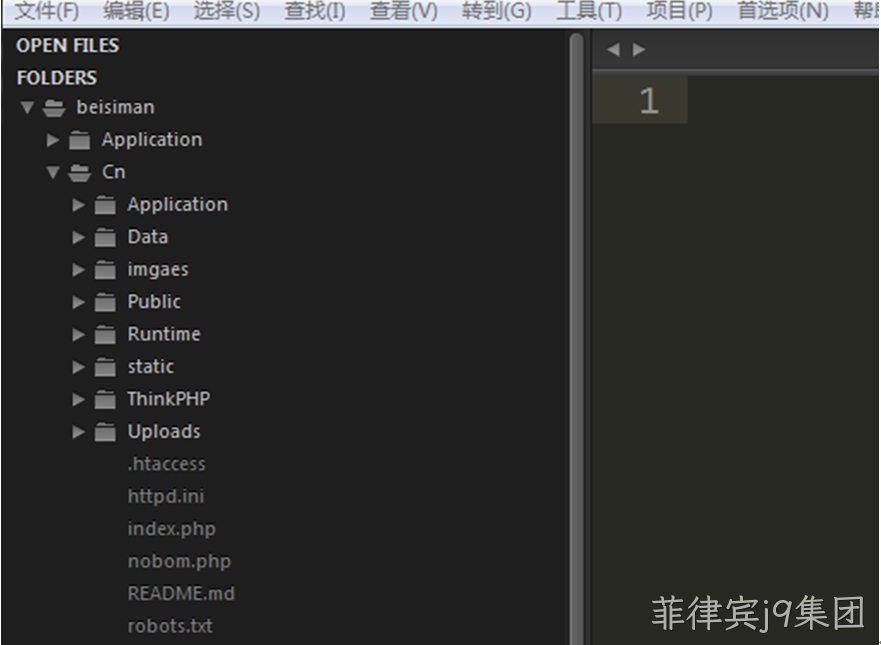Screen dimensions: 881x645
Task: Click the beisiman root folder icon
Action: coord(54,107)
